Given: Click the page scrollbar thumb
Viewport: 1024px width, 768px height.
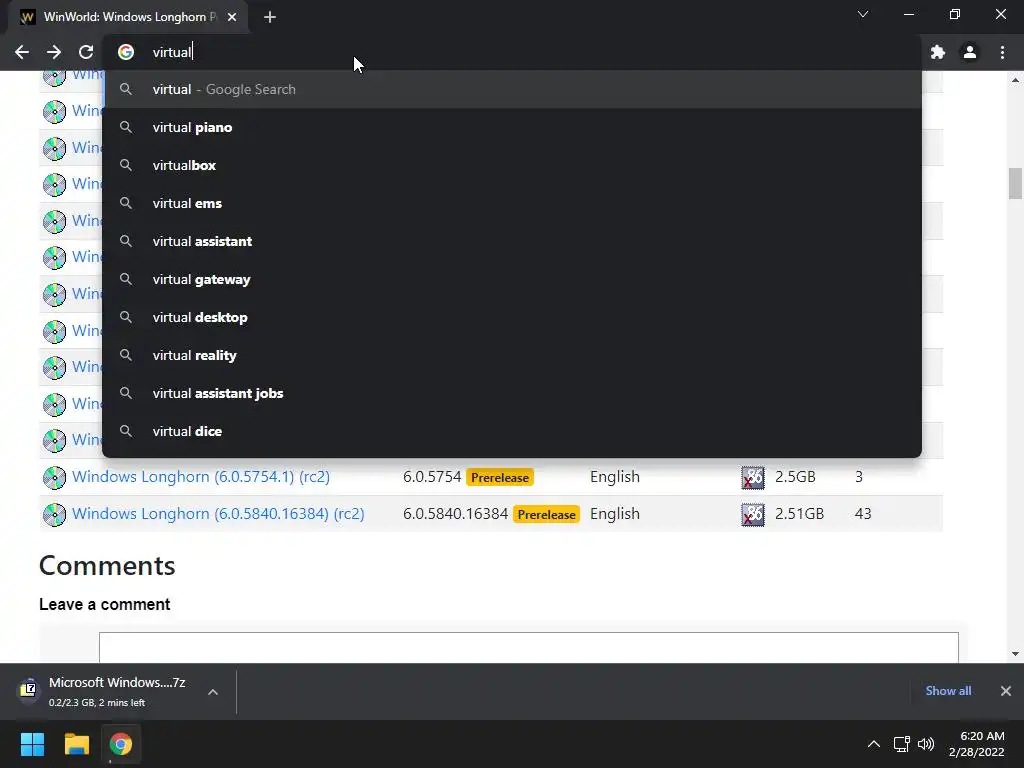Looking at the screenshot, I should coord(1015,184).
